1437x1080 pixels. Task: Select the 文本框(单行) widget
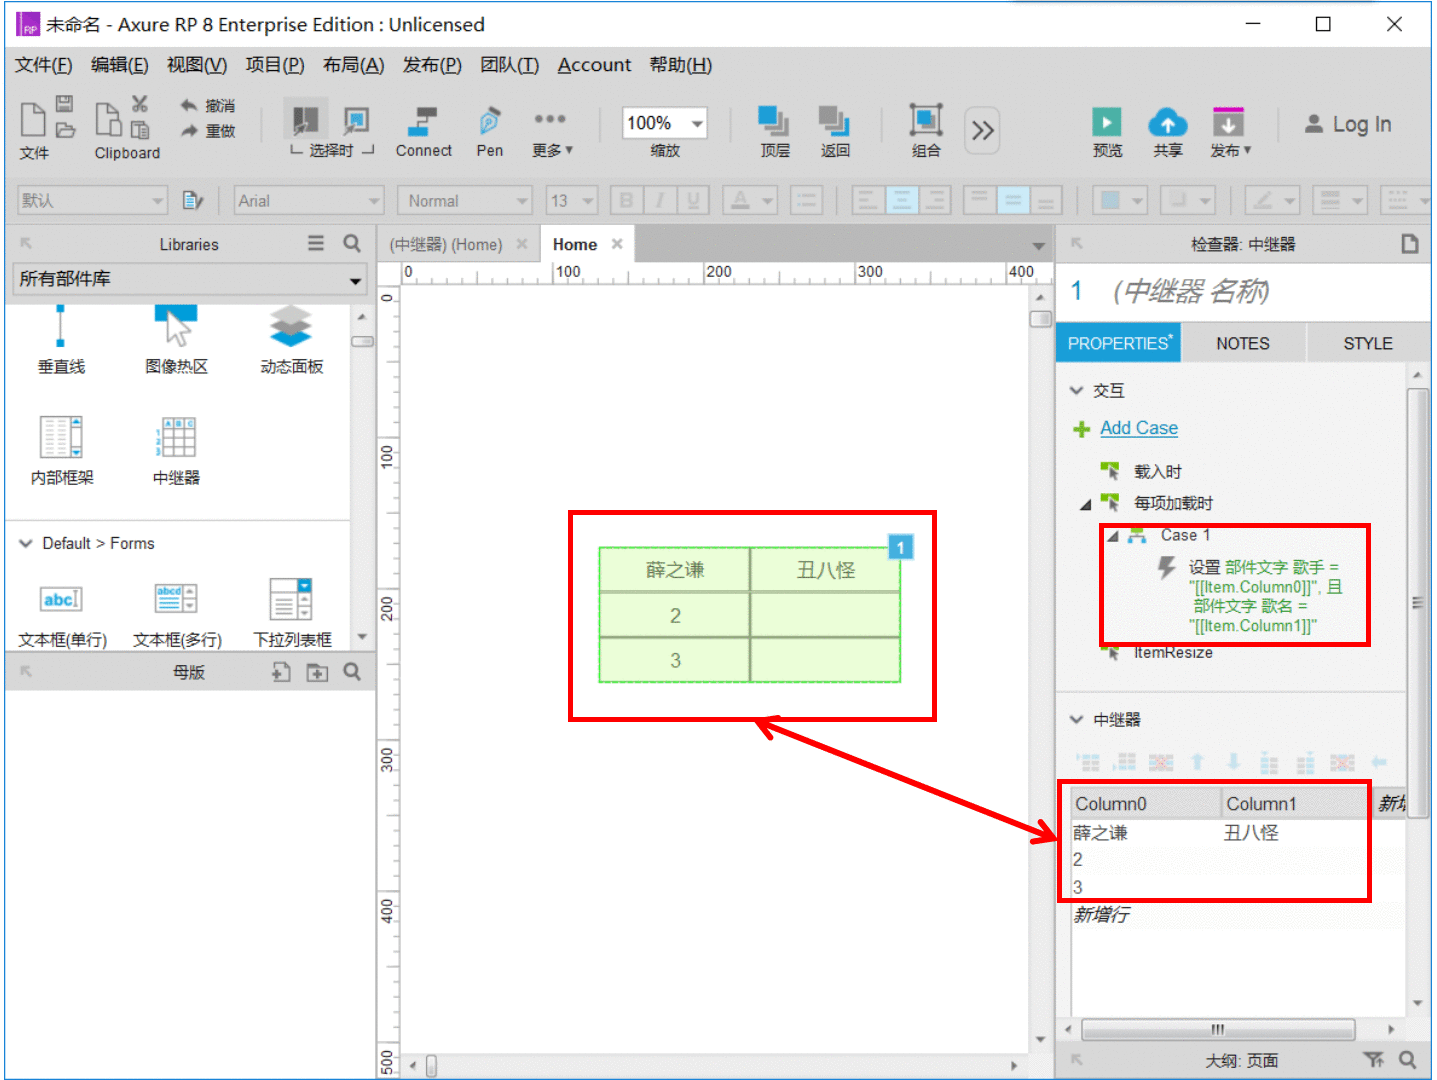click(62, 613)
